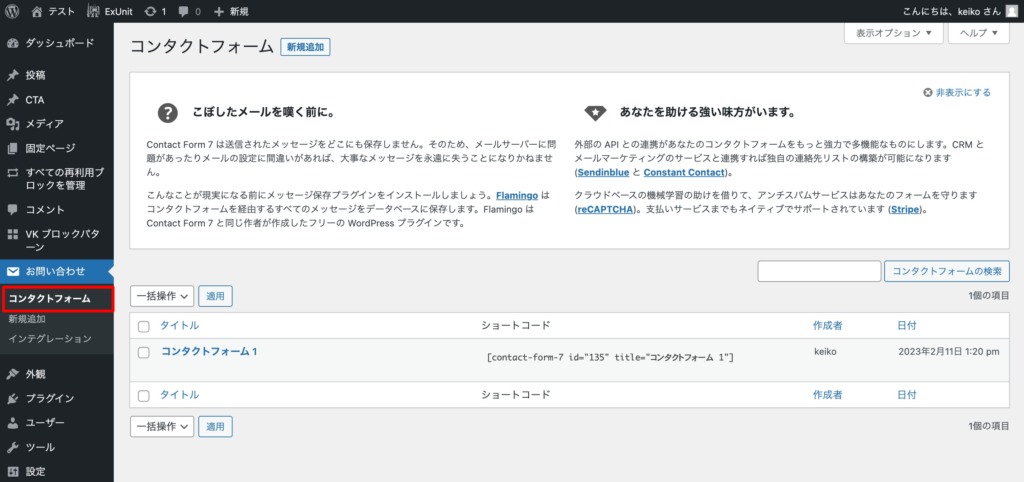Sort by 作成者 in table footer
This screenshot has width=1024, height=482.
click(x=827, y=394)
